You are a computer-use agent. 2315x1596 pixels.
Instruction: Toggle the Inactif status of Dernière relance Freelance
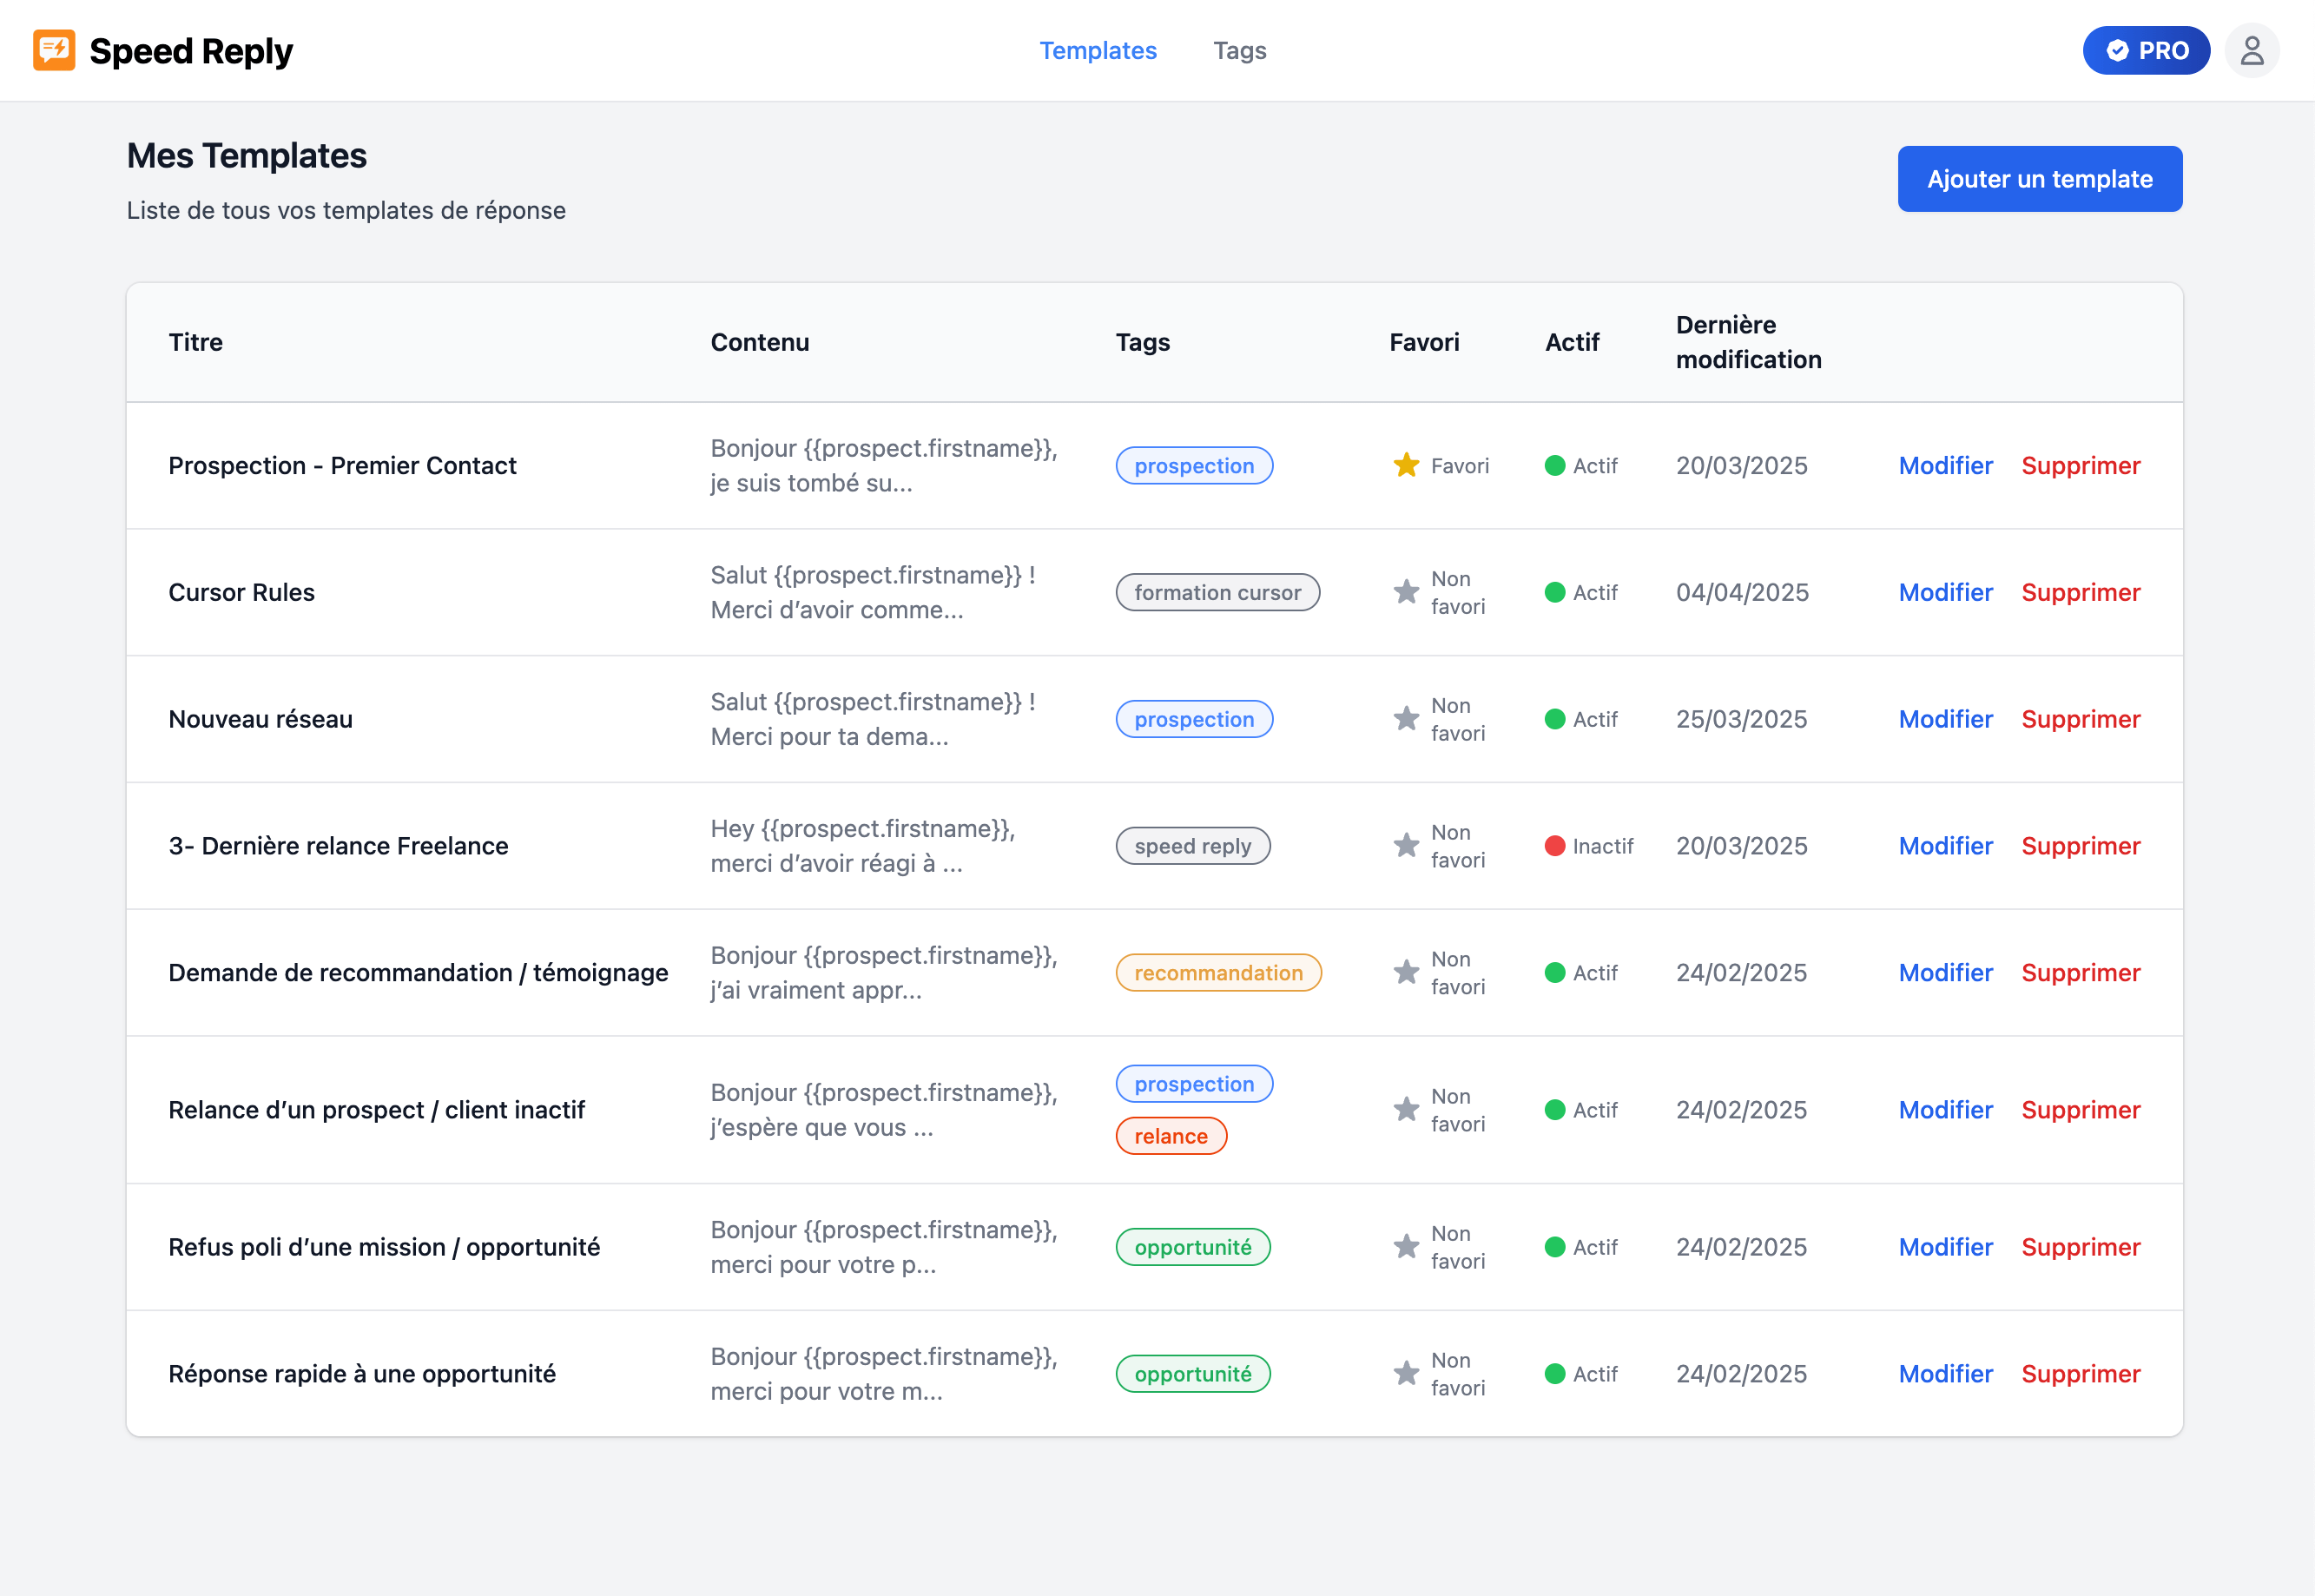click(x=1555, y=846)
